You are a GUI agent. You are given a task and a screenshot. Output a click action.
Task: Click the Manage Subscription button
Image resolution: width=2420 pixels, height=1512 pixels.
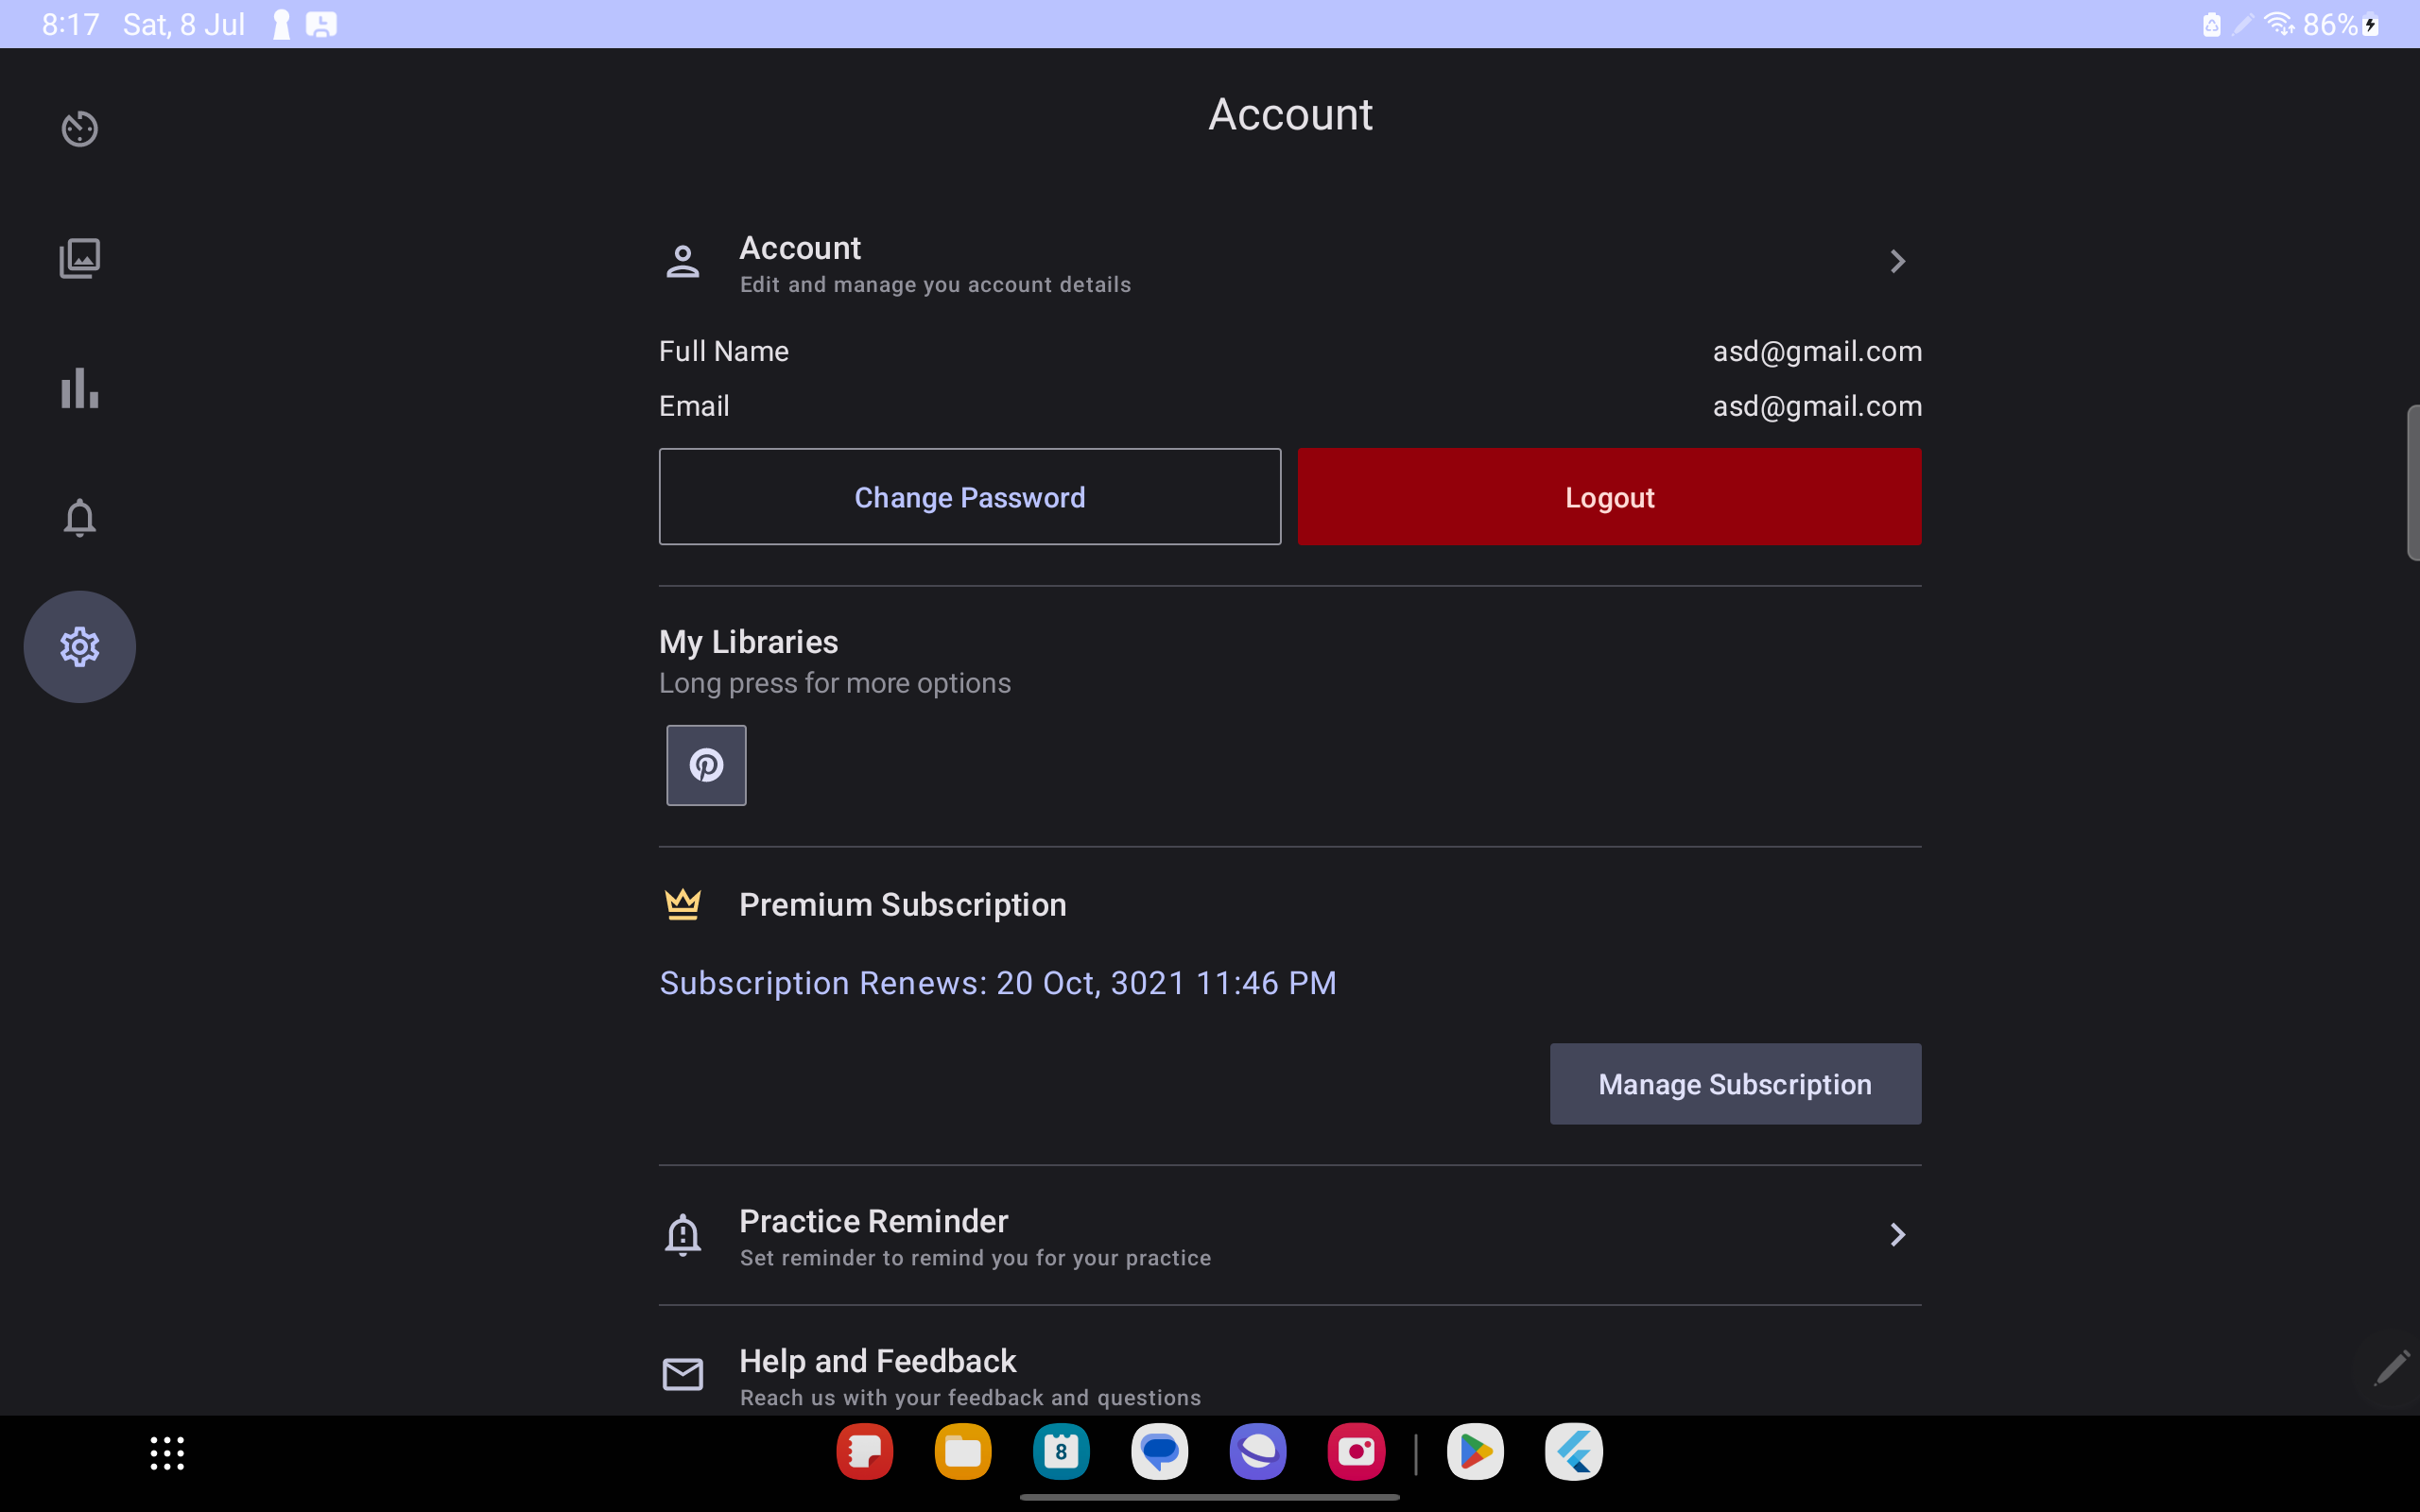(1735, 1084)
